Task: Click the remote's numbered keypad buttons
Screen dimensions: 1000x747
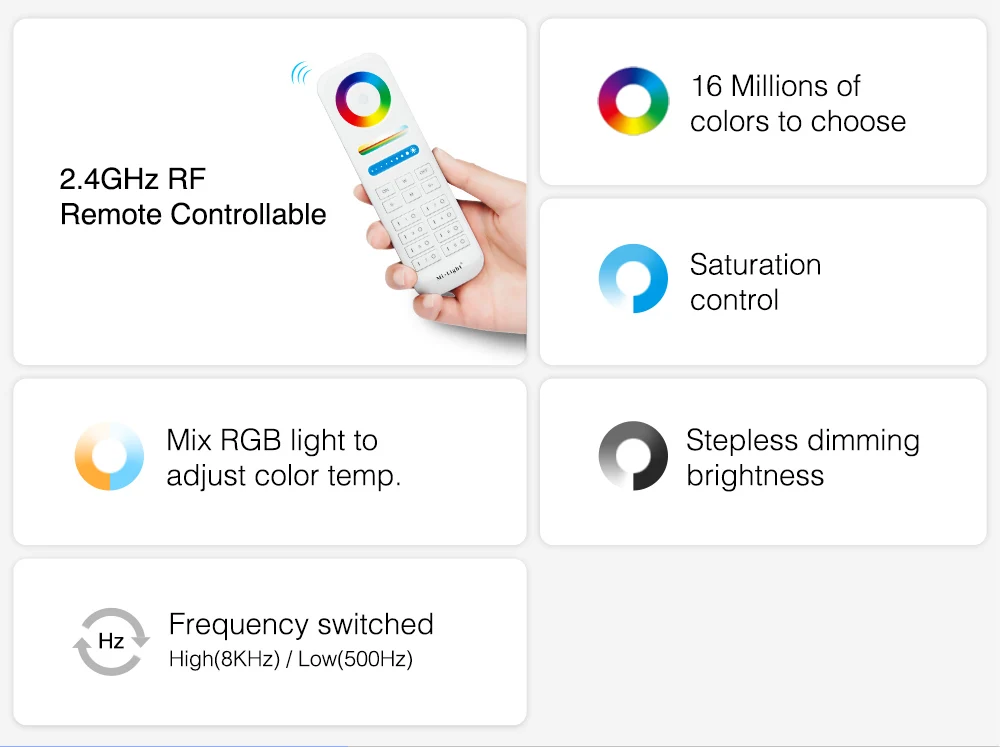Action: [x=423, y=216]
